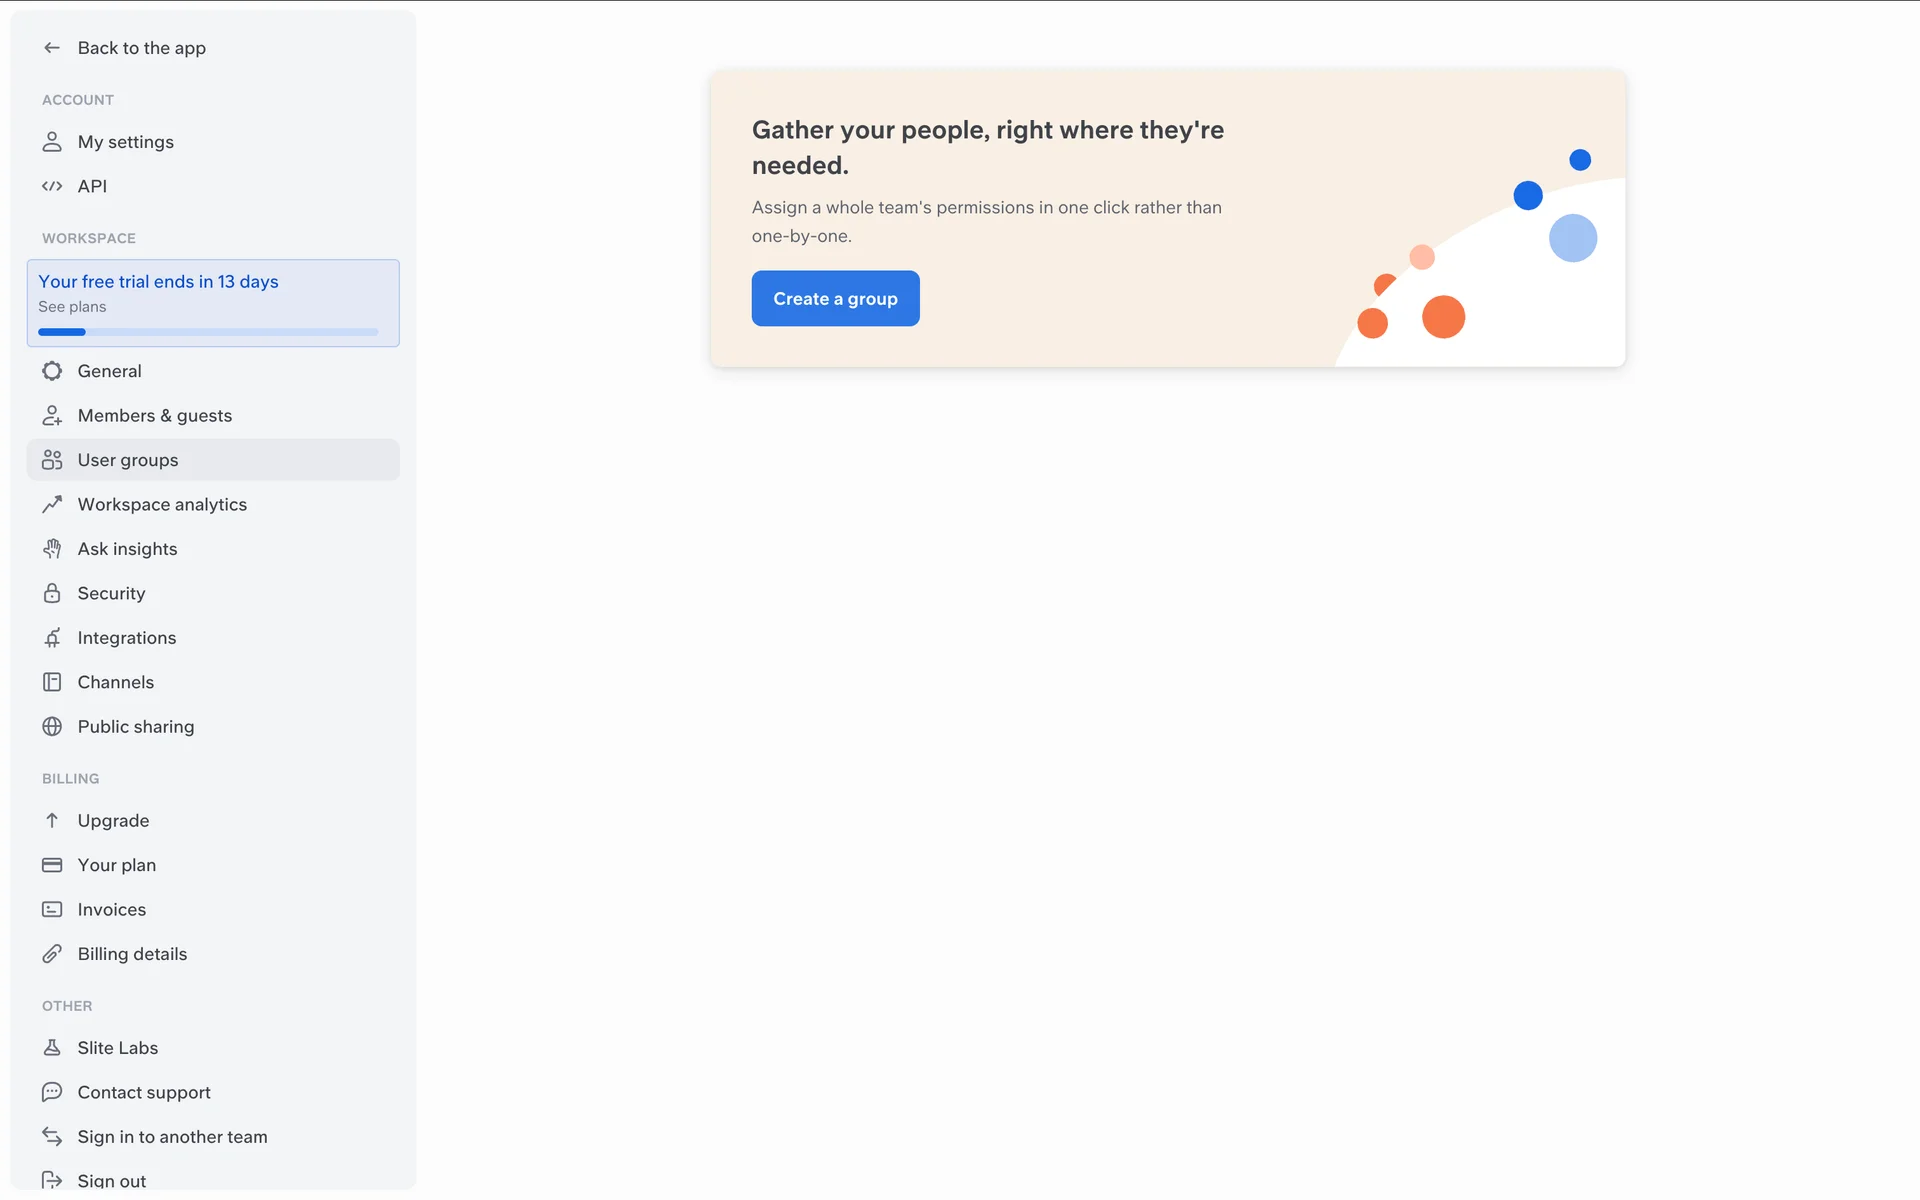Click the Workspace analytics chart icon
The height and width of the screenshot is (1200, 1920).
coord(52,505)
